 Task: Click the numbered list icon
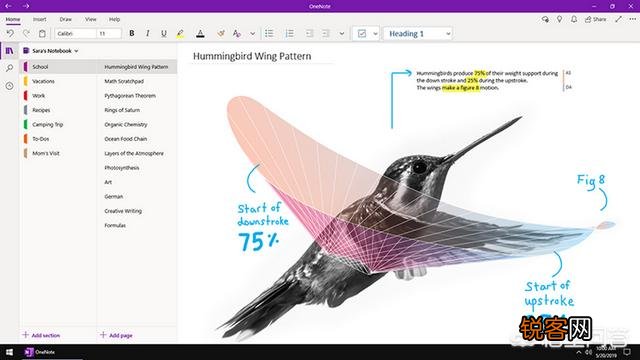click(289, 33)
